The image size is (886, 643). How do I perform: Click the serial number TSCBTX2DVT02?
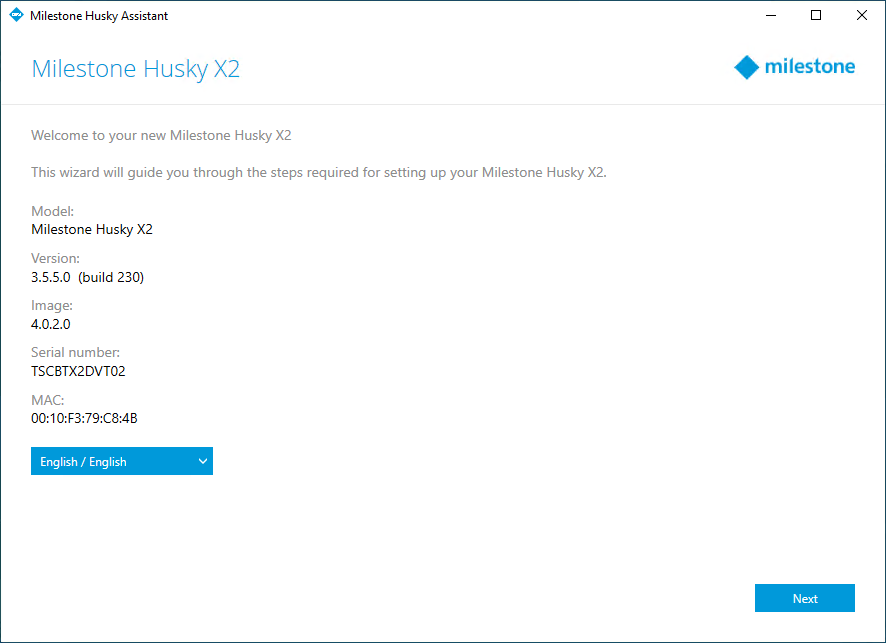coord(78,371)
